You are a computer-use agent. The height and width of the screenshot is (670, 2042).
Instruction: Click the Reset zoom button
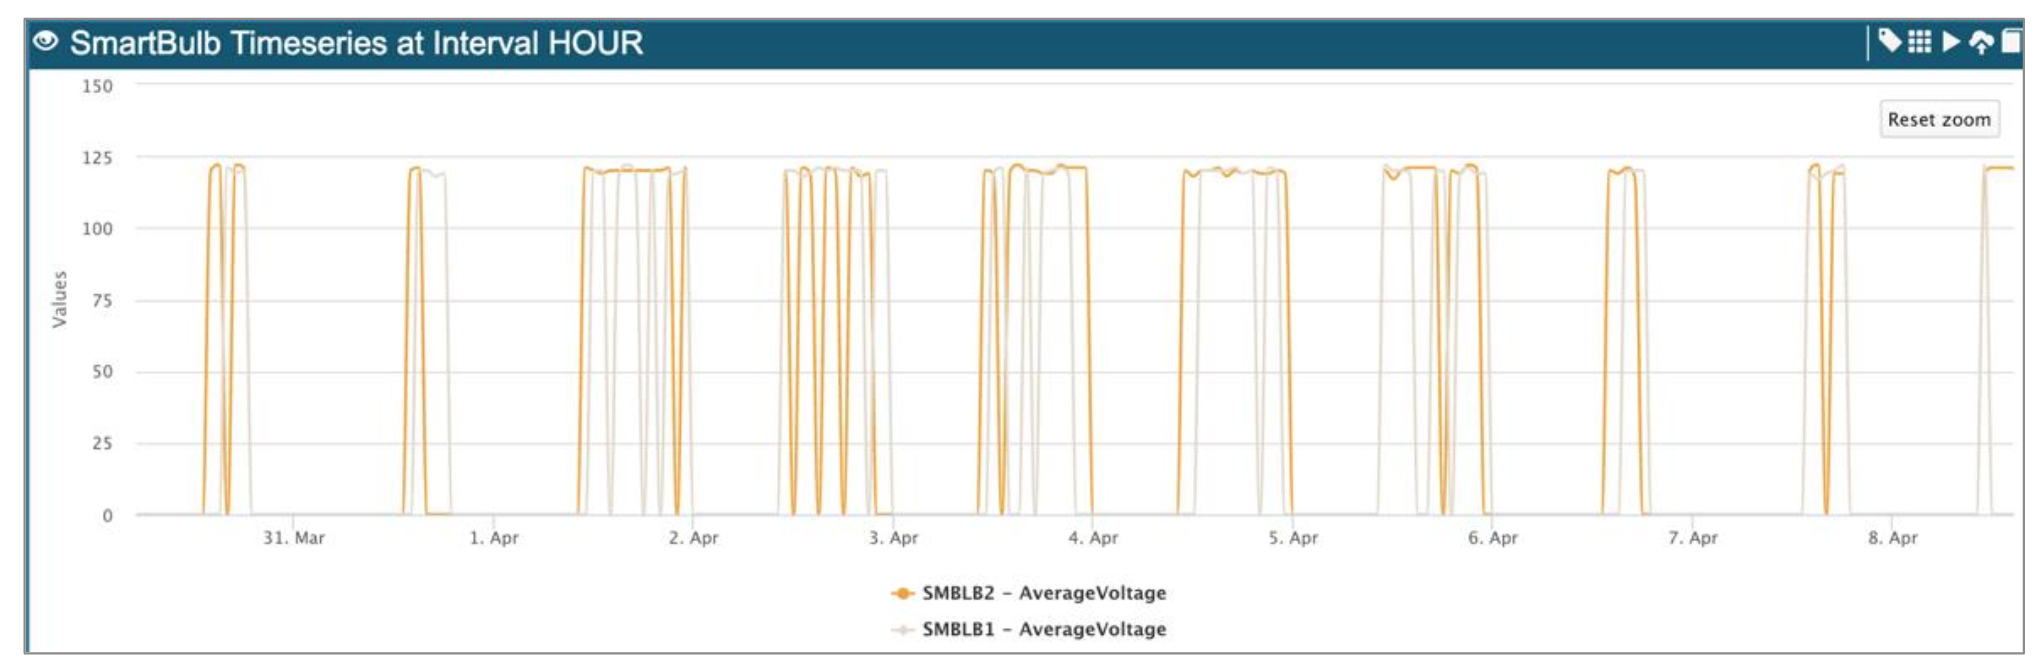pyautogui.click(x=1938, y=119)
